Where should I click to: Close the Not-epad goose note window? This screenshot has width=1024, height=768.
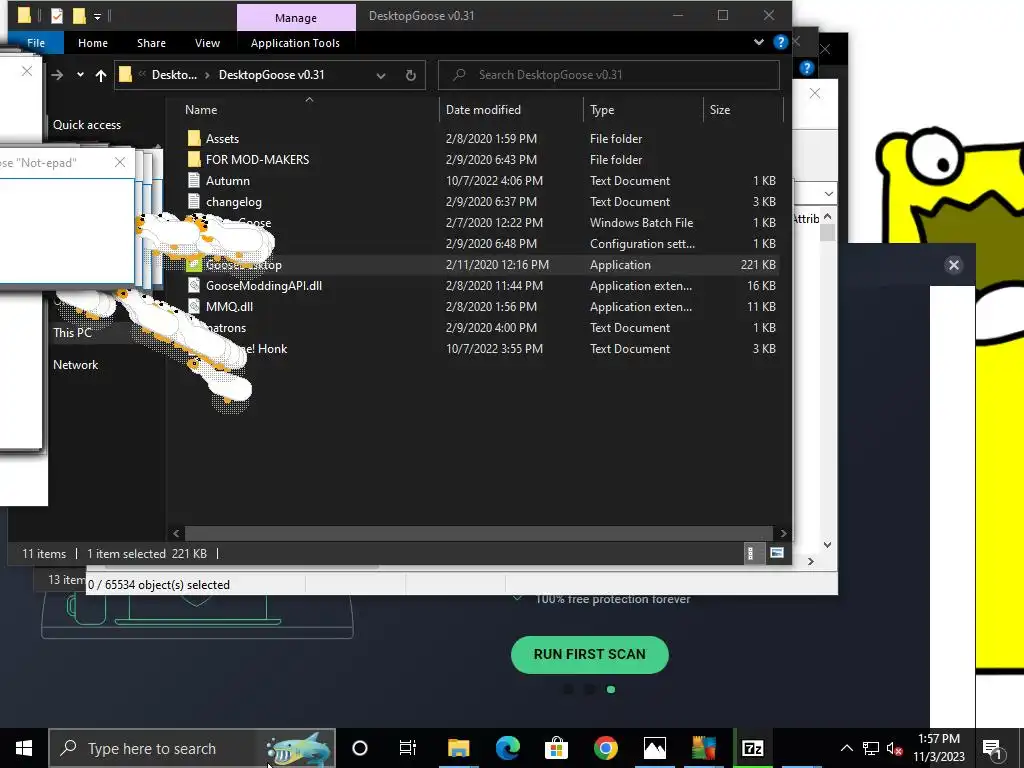click(x=120, y=163)
